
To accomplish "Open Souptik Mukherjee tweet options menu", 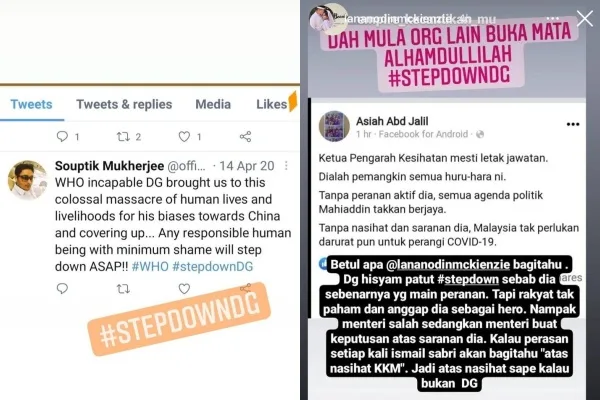I will 286,165.
